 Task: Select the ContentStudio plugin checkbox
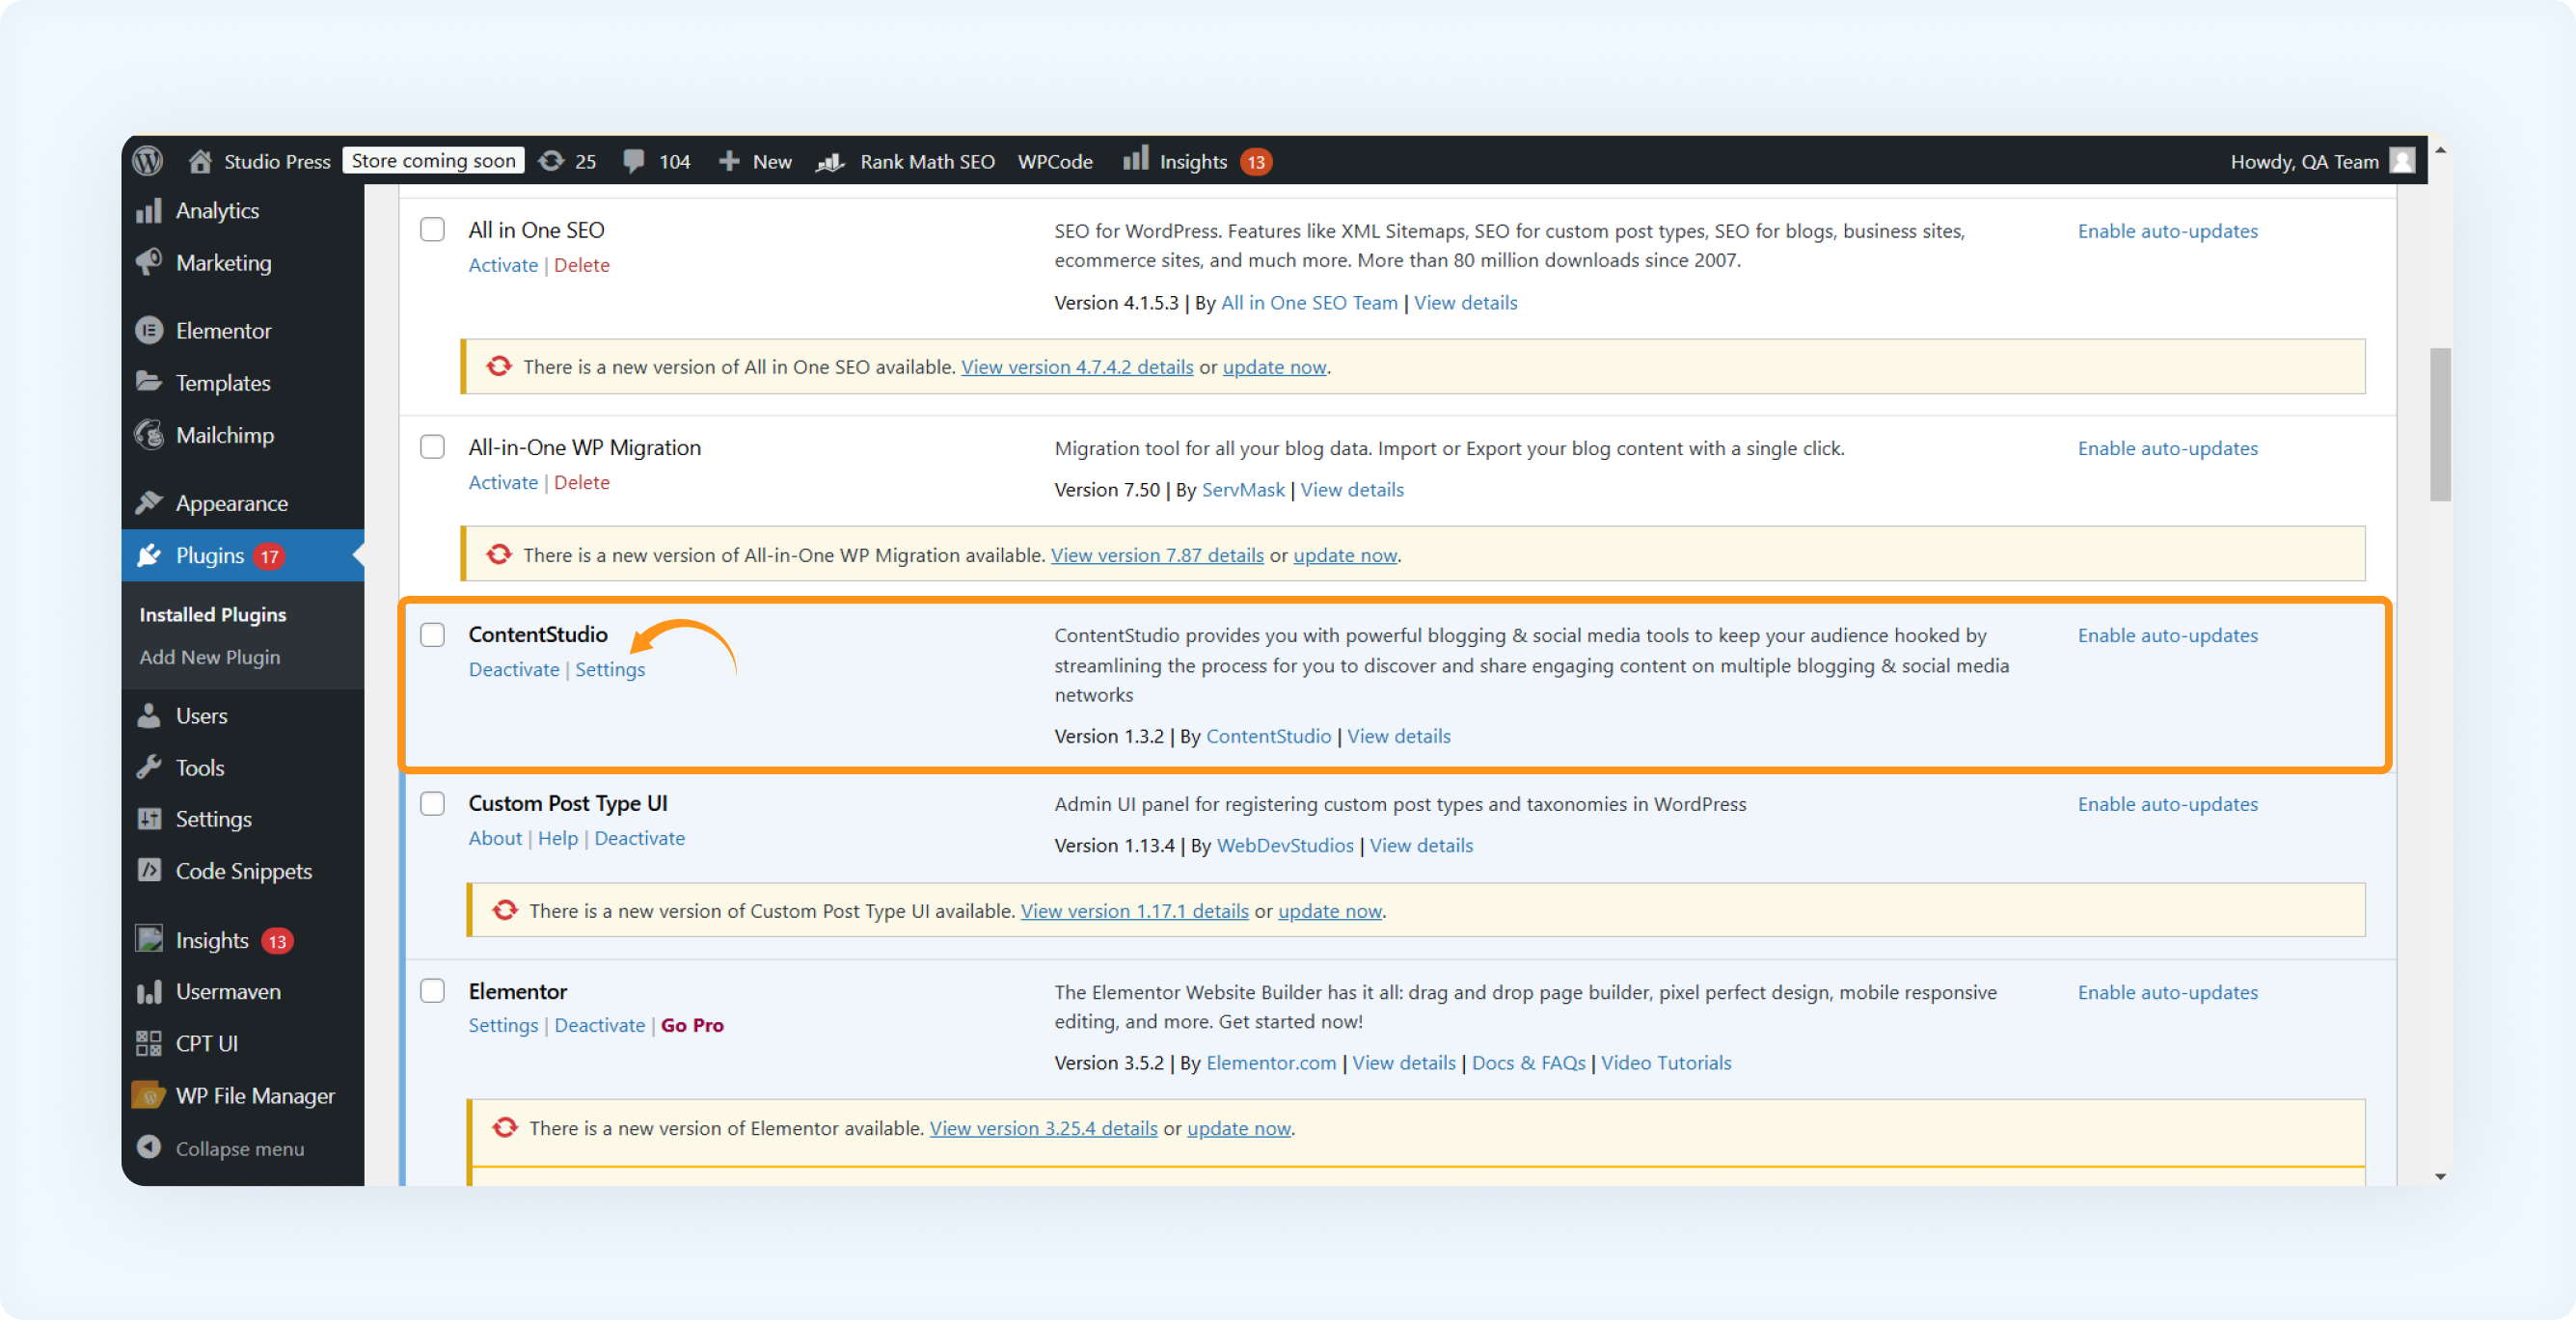pos(433,634)
